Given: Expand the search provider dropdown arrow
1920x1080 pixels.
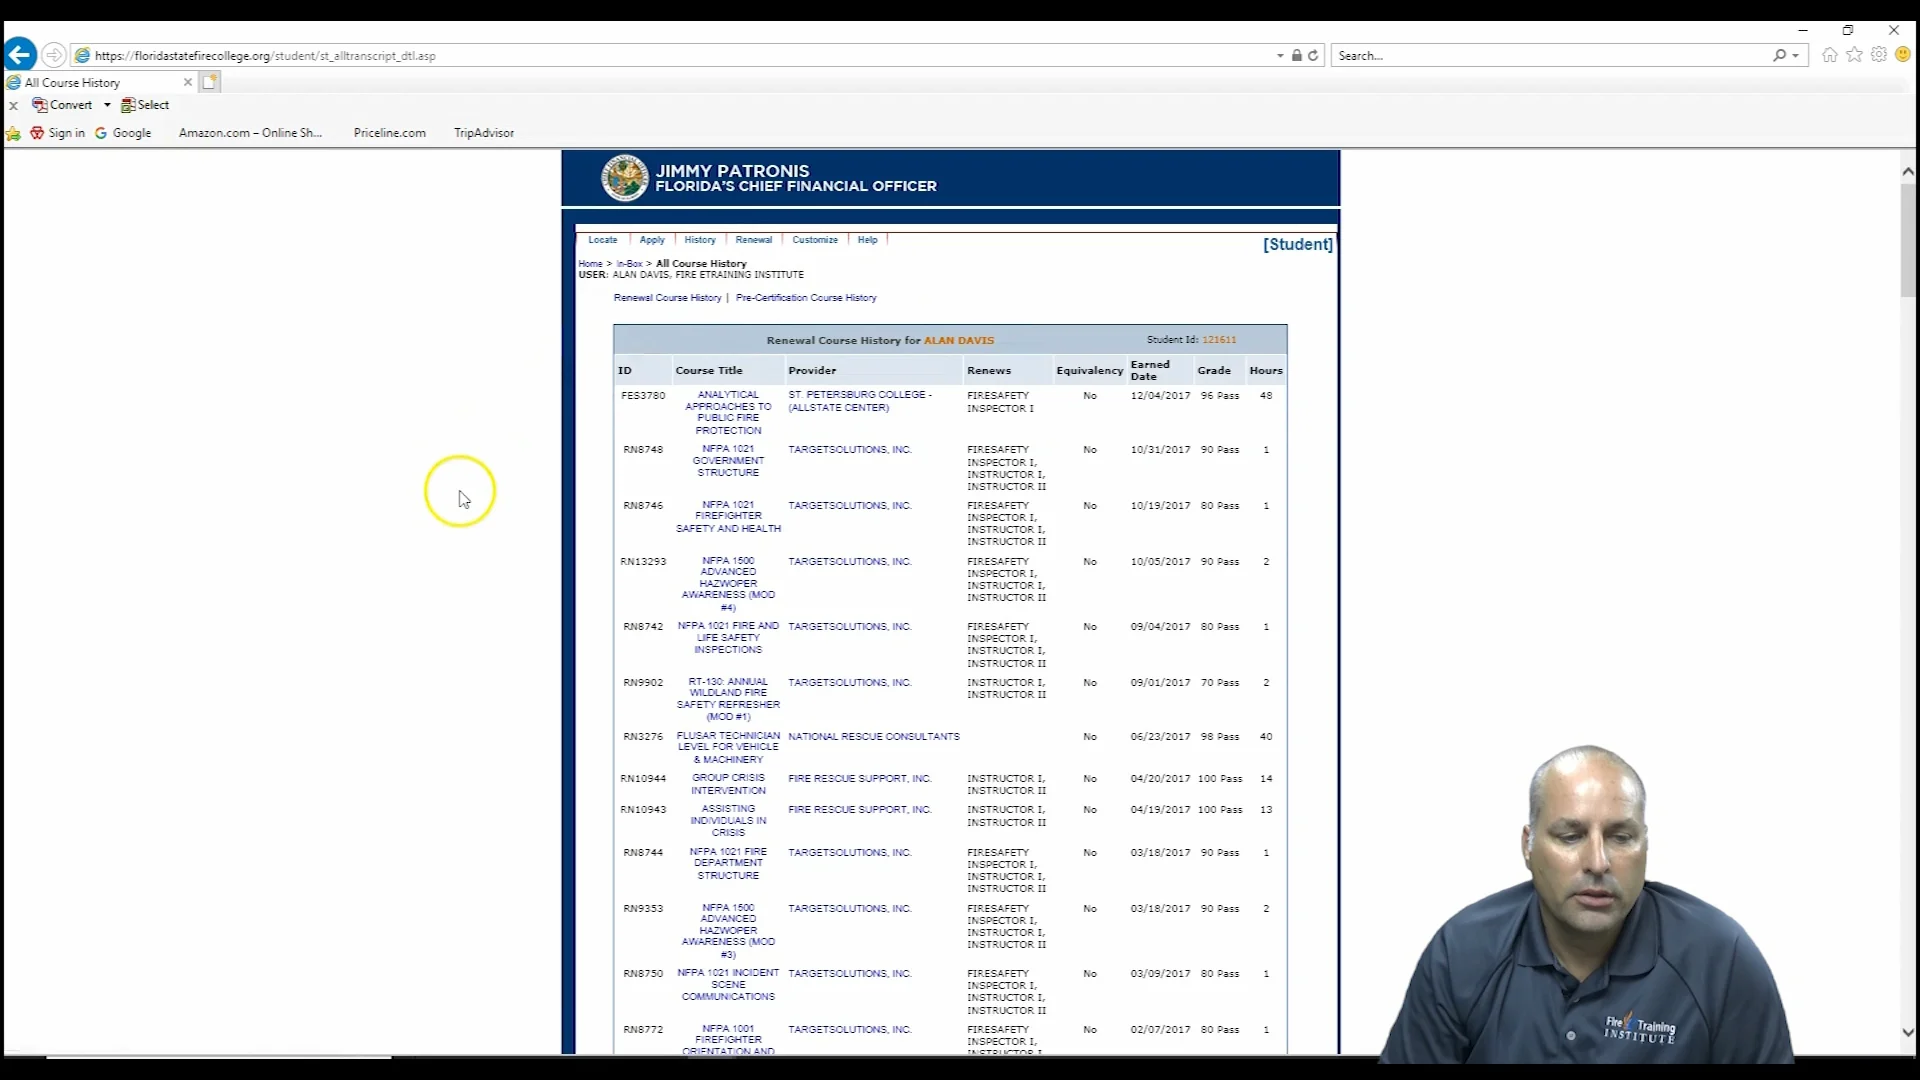Looking at the screenshot, I should click(x=1796, y=56).
